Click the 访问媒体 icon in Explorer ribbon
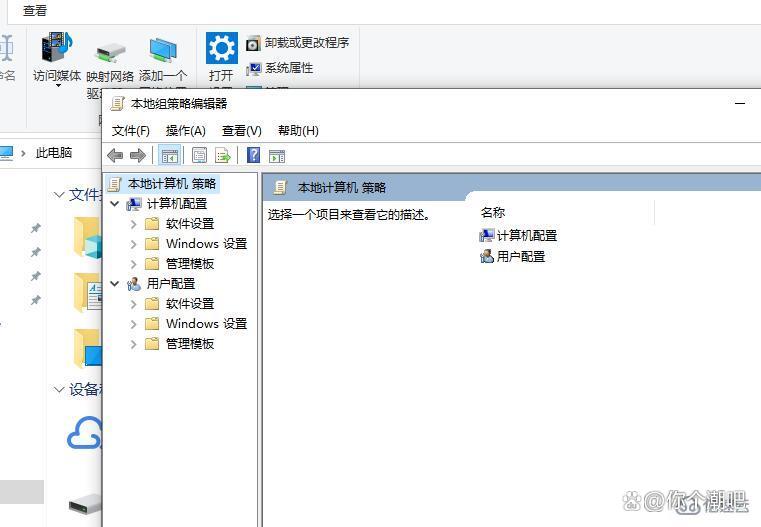The image size is (761, 527). click(x=57, y=47)
